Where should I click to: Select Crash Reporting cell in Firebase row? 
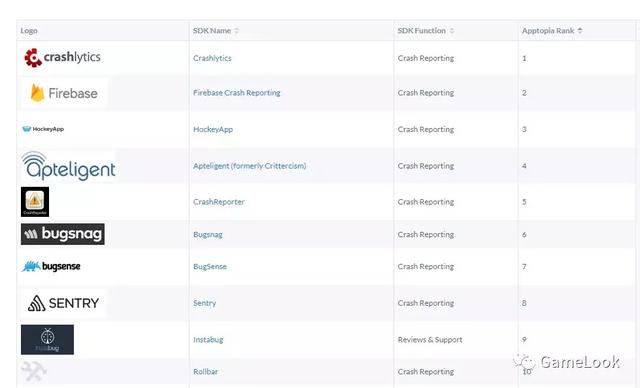click(x=426, y=93)
